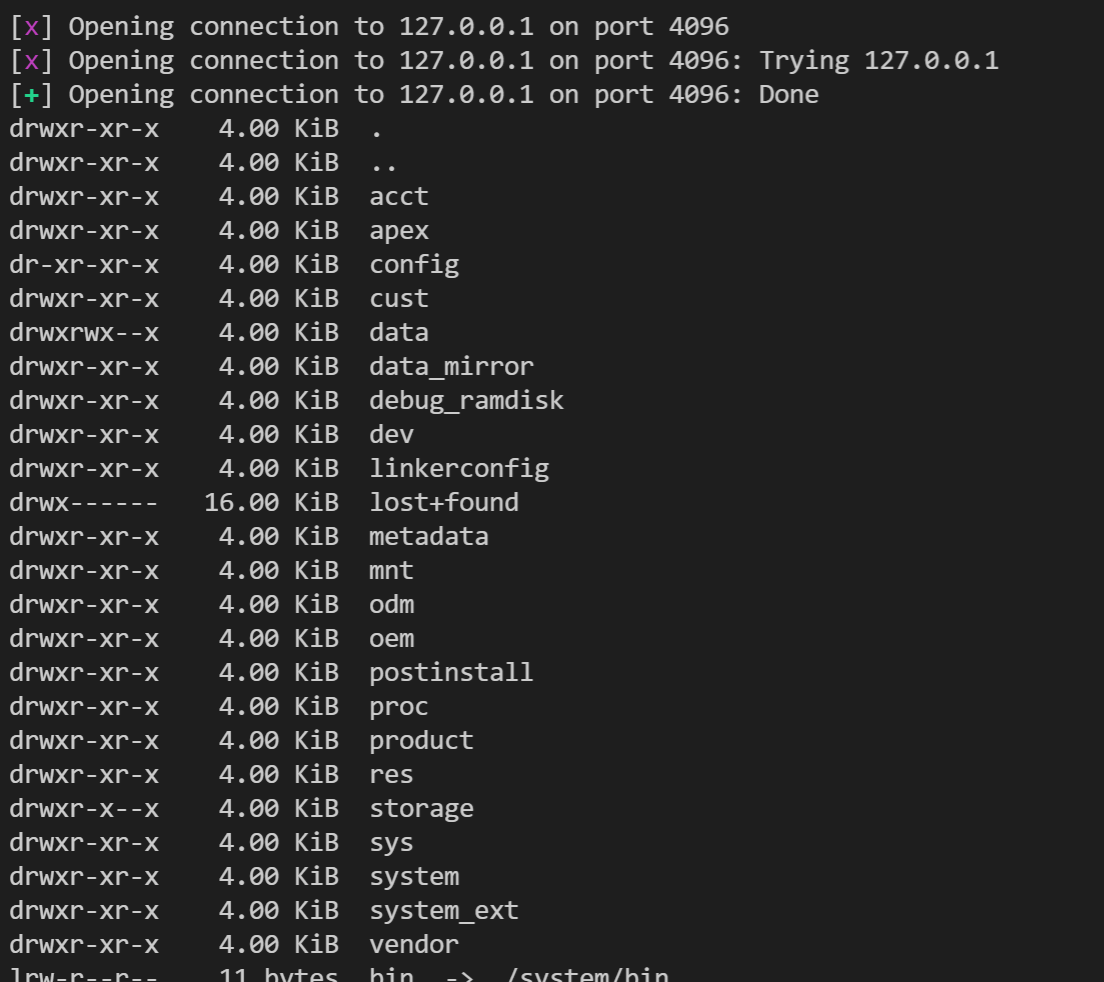Click the "product" directory name
The width and height of the screenshot is (1104, 982).
(421, 740)
